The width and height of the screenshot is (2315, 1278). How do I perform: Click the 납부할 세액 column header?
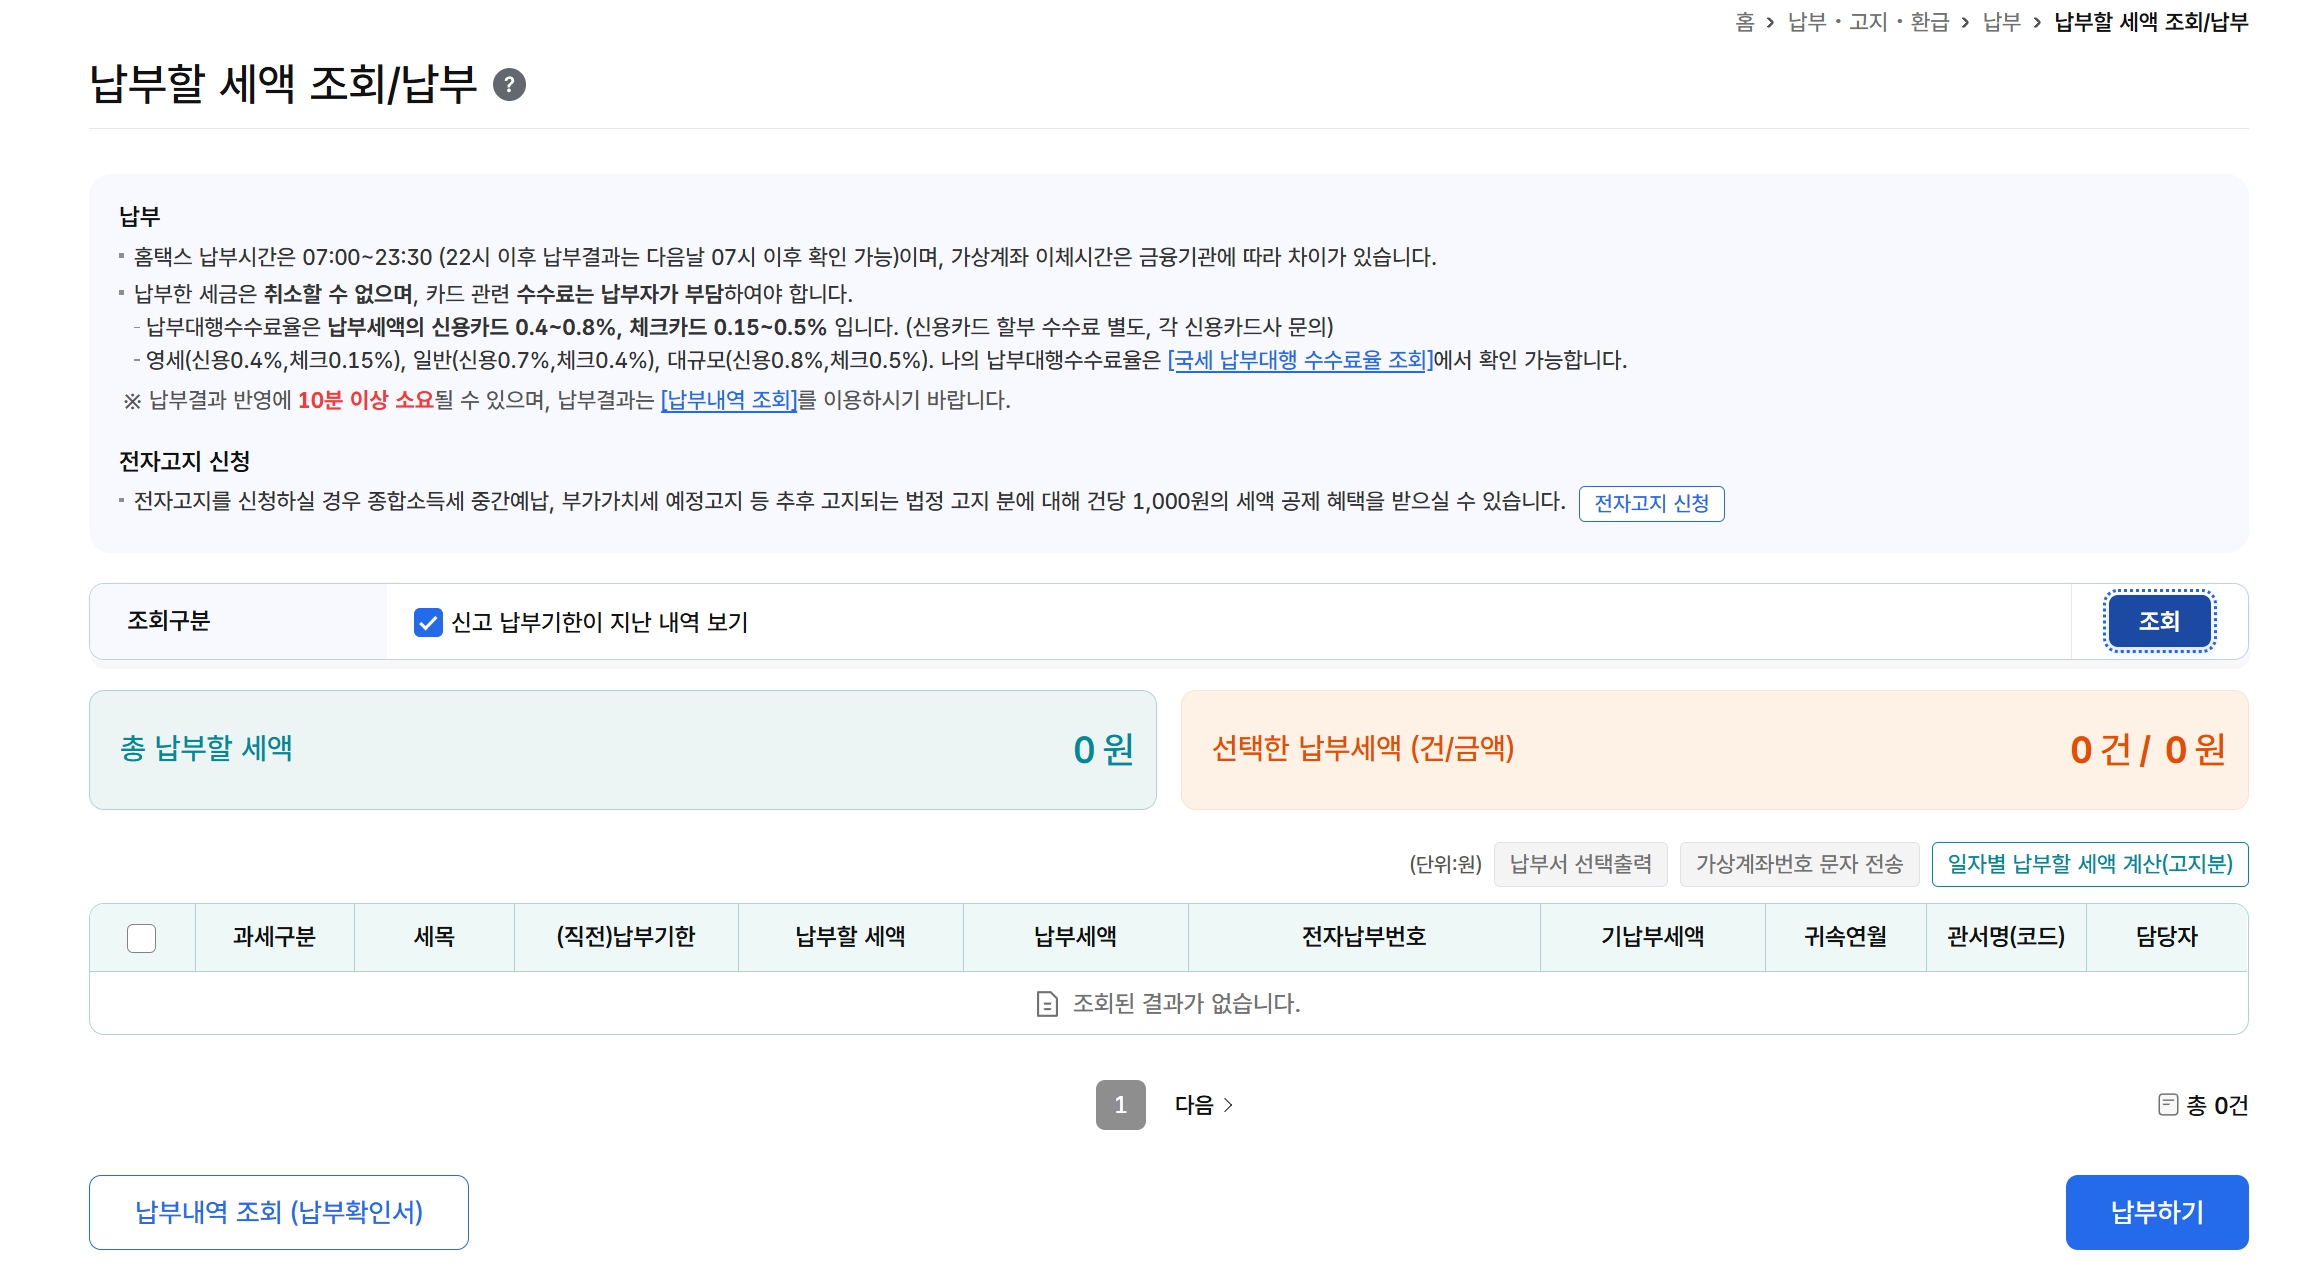tap(850, 937)
